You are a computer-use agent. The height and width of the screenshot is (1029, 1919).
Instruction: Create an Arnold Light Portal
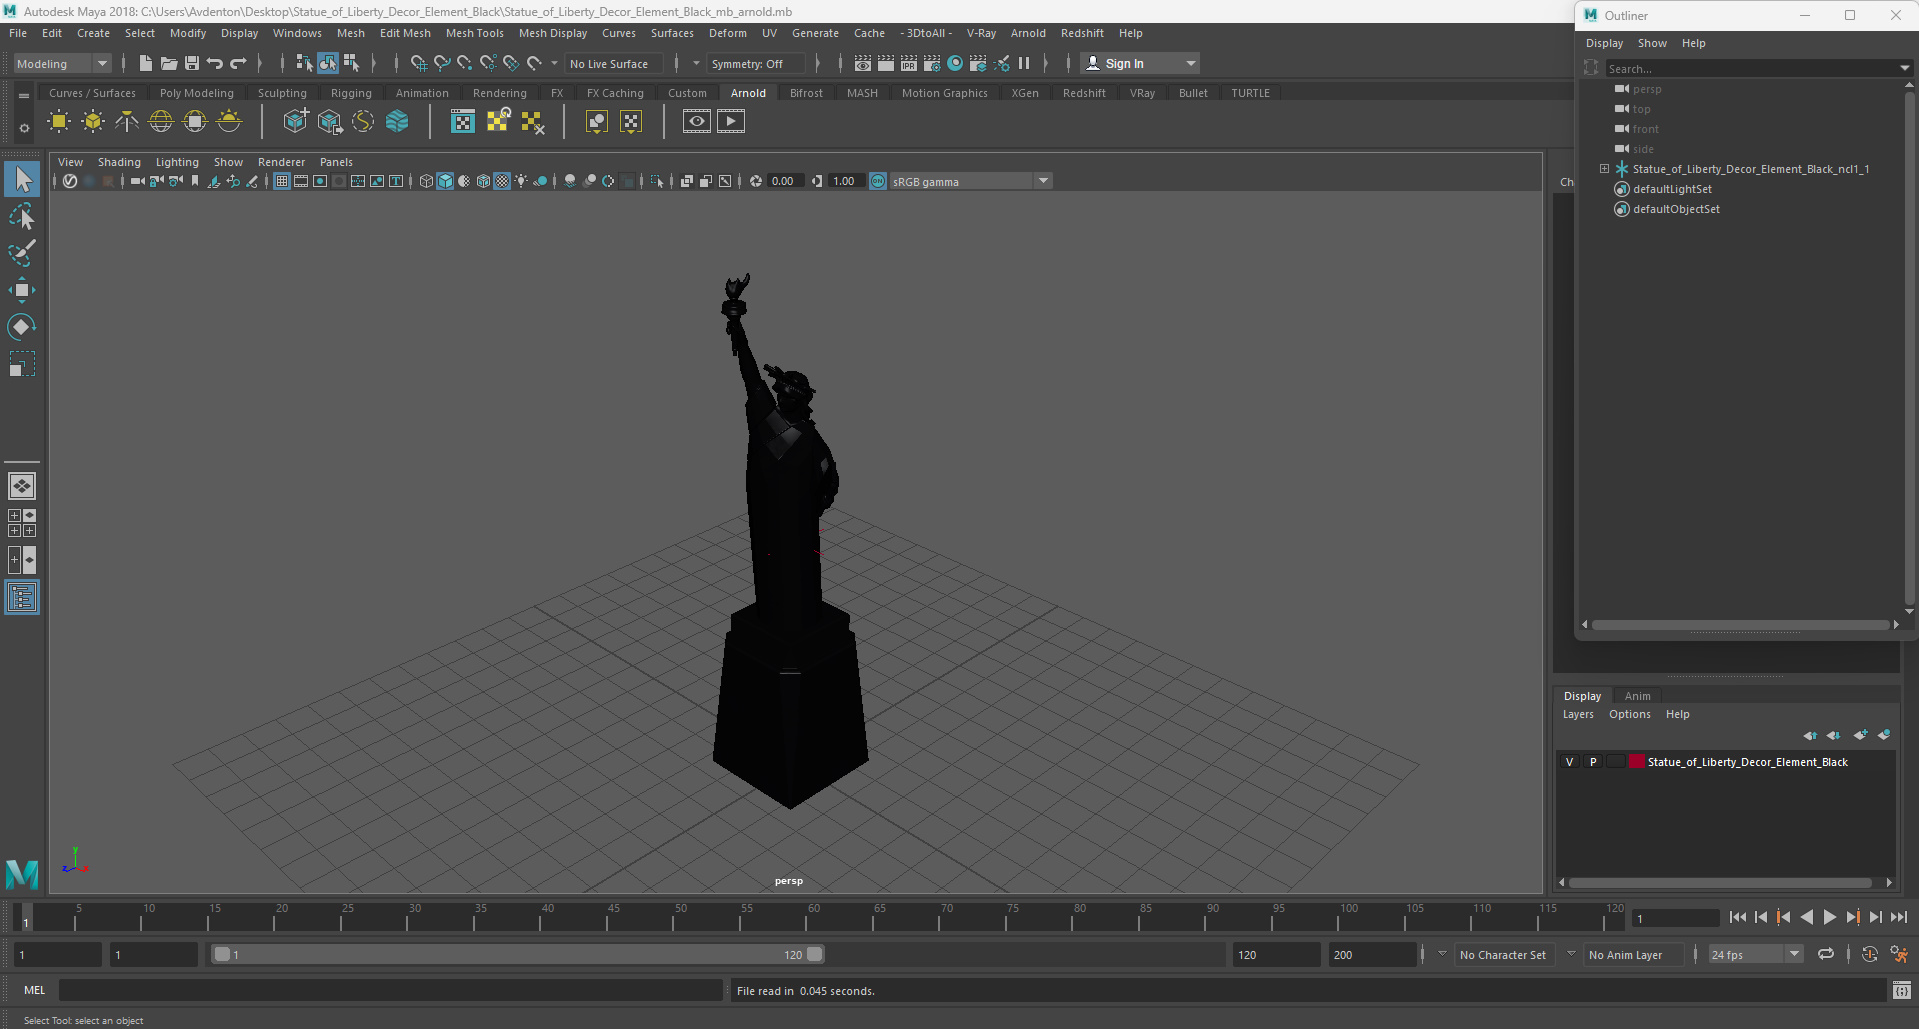pos(195,122)
